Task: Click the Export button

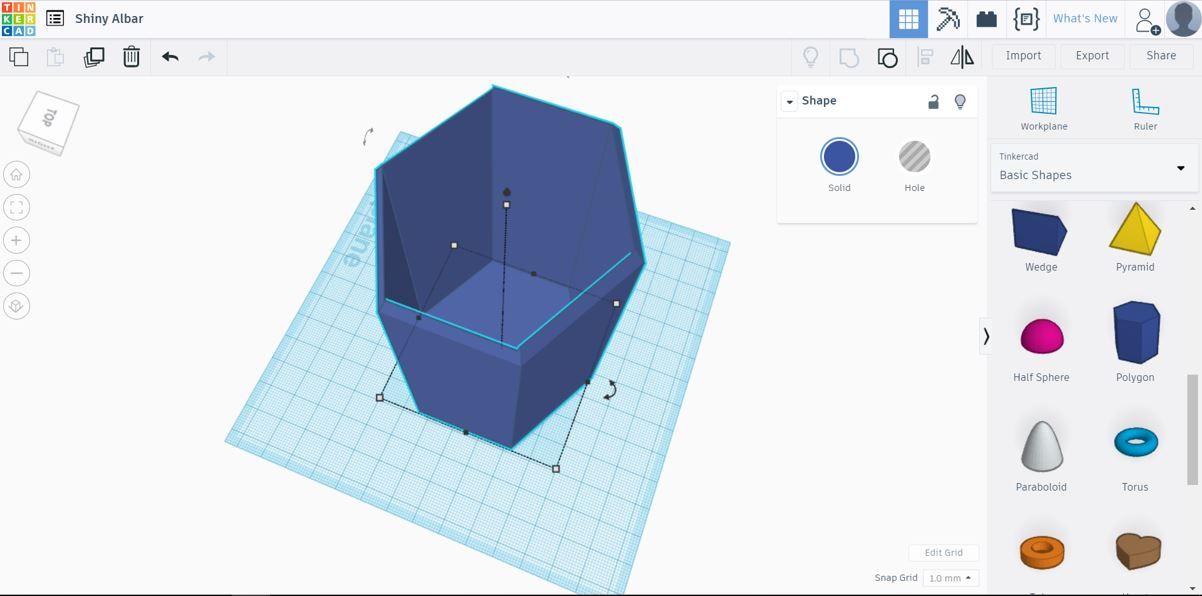Action: (1091, 55)
